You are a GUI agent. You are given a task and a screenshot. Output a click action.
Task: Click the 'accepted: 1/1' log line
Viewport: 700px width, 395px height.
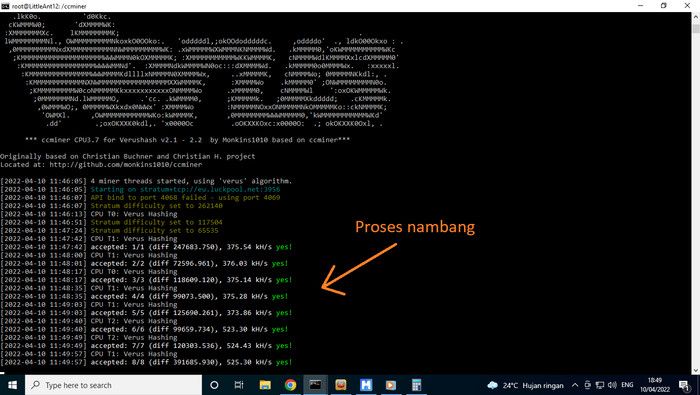(146, 247)
